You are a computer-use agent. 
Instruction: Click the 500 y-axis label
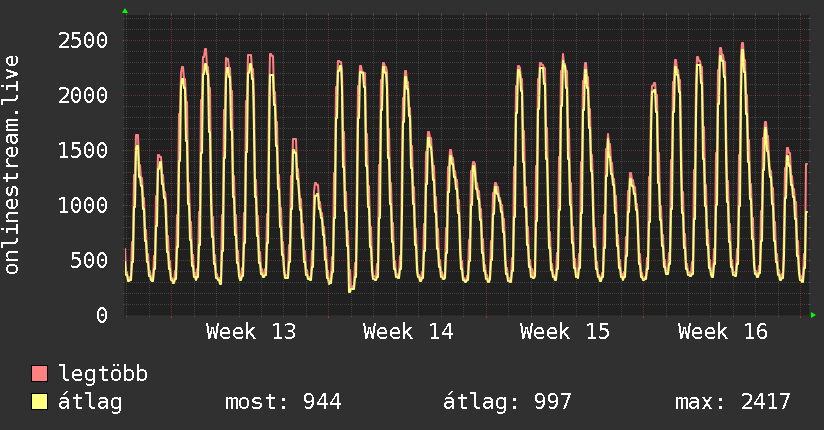pos(89,260)
